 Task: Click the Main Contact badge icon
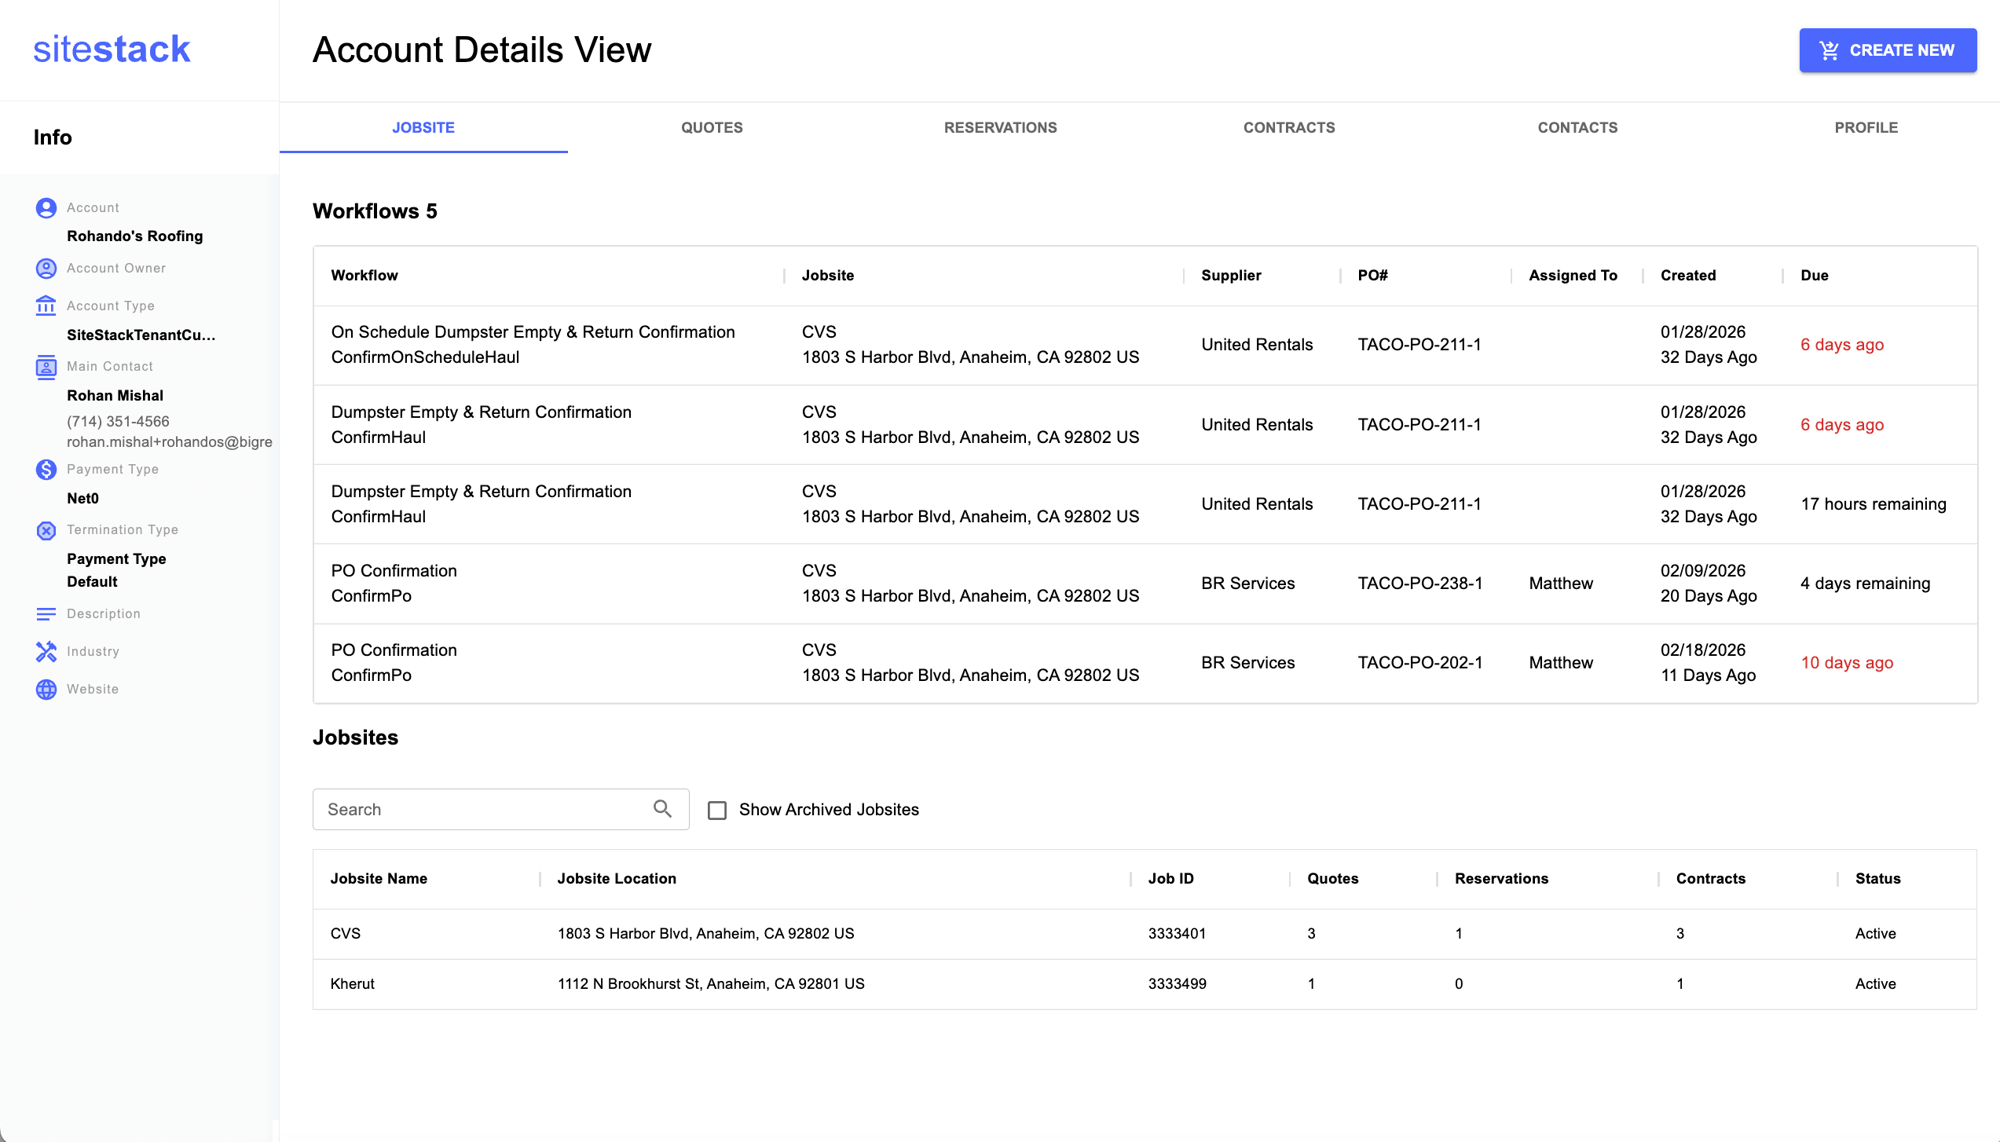[46, 367]
